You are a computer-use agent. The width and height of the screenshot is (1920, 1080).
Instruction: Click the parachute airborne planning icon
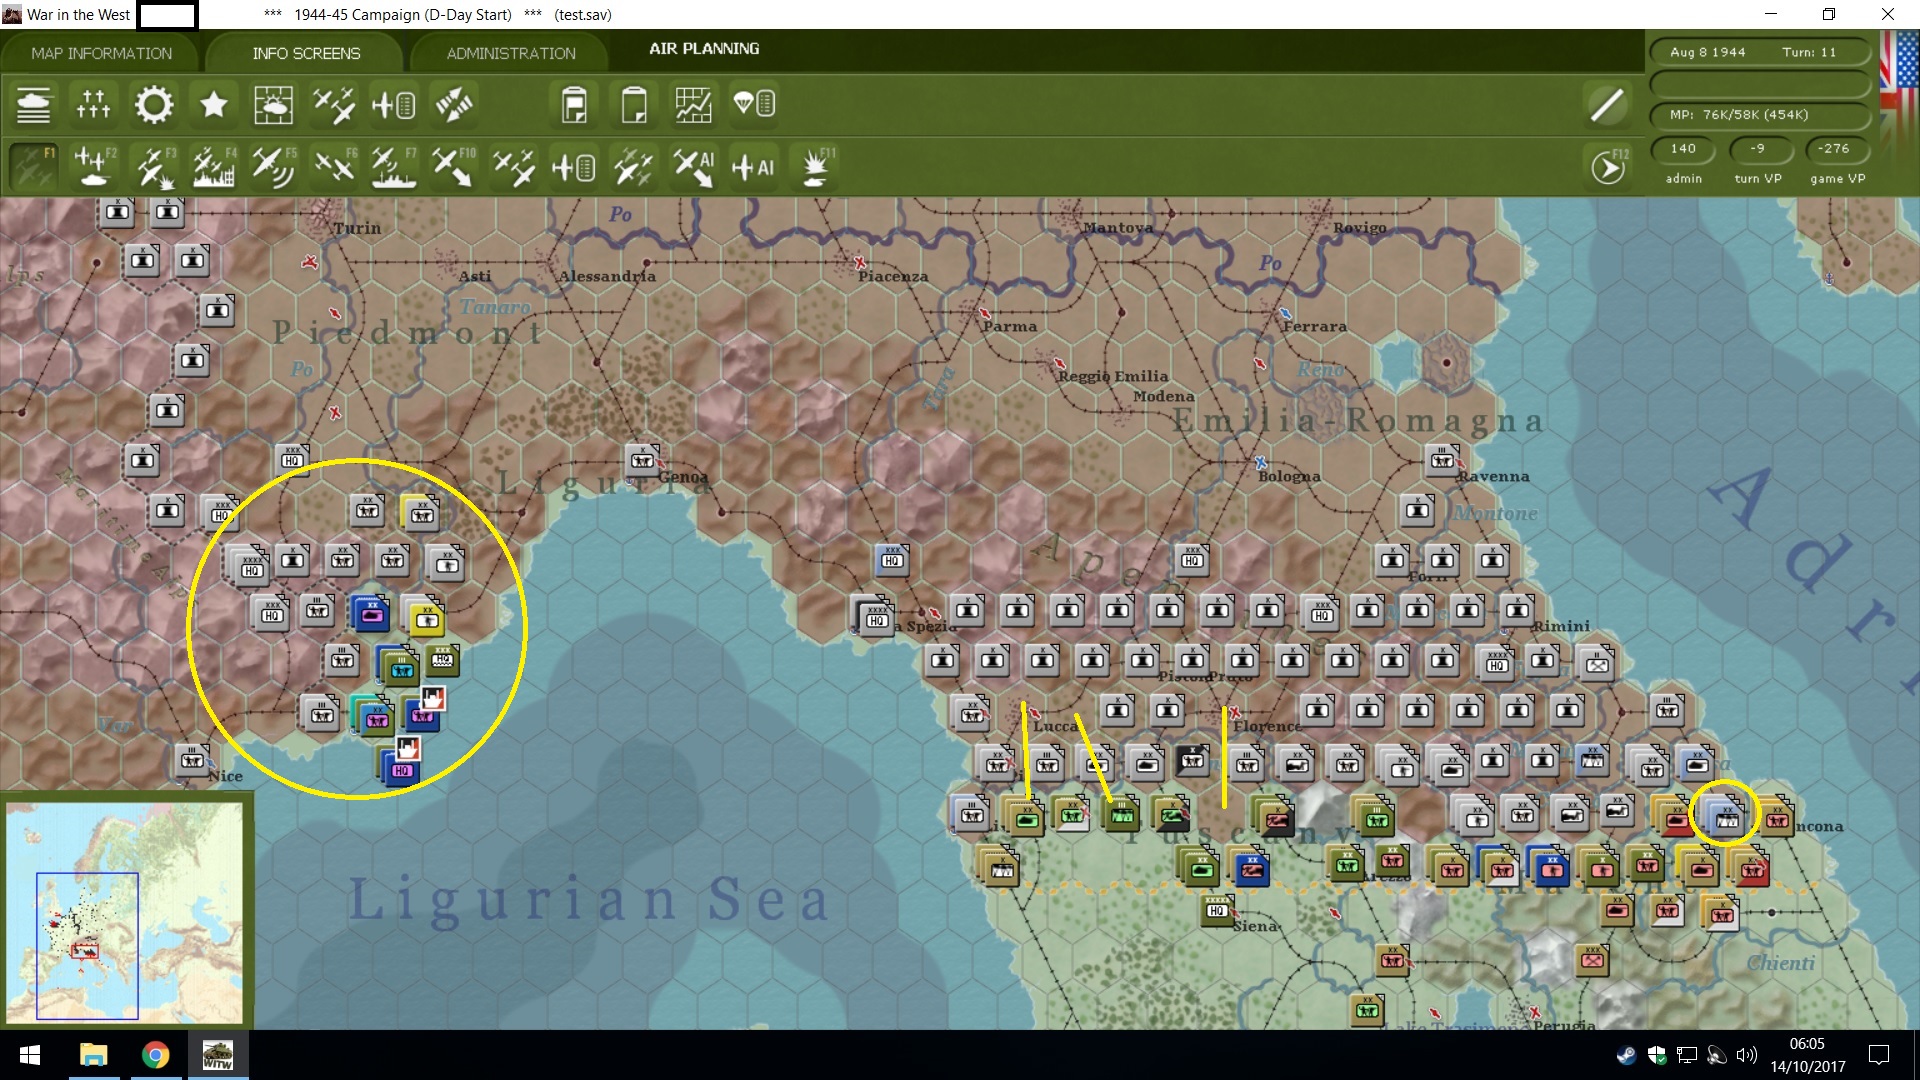[754, 104]
